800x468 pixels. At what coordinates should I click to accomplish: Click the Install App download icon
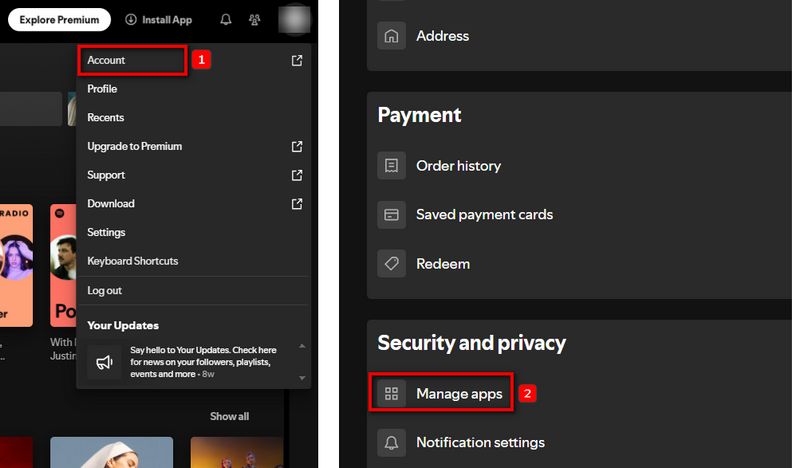[x=131, y=19]
